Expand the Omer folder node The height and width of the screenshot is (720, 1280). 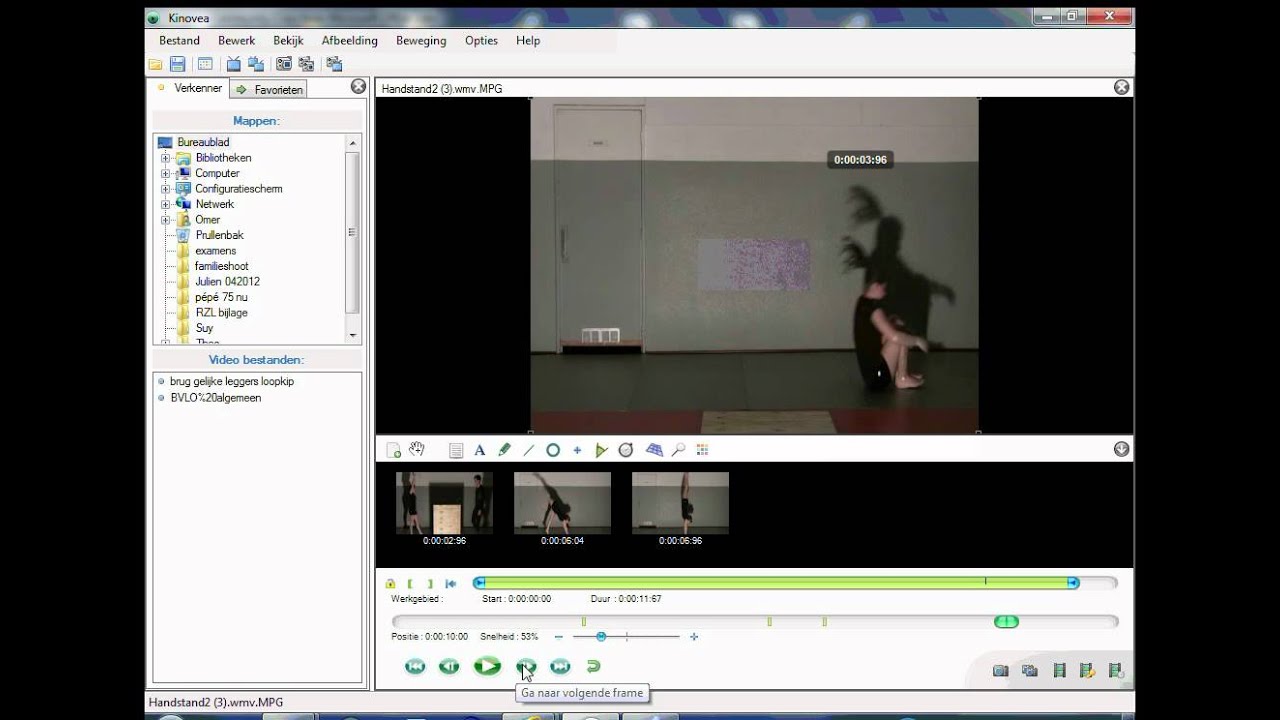pyautogui.click(x=166, y=220)
